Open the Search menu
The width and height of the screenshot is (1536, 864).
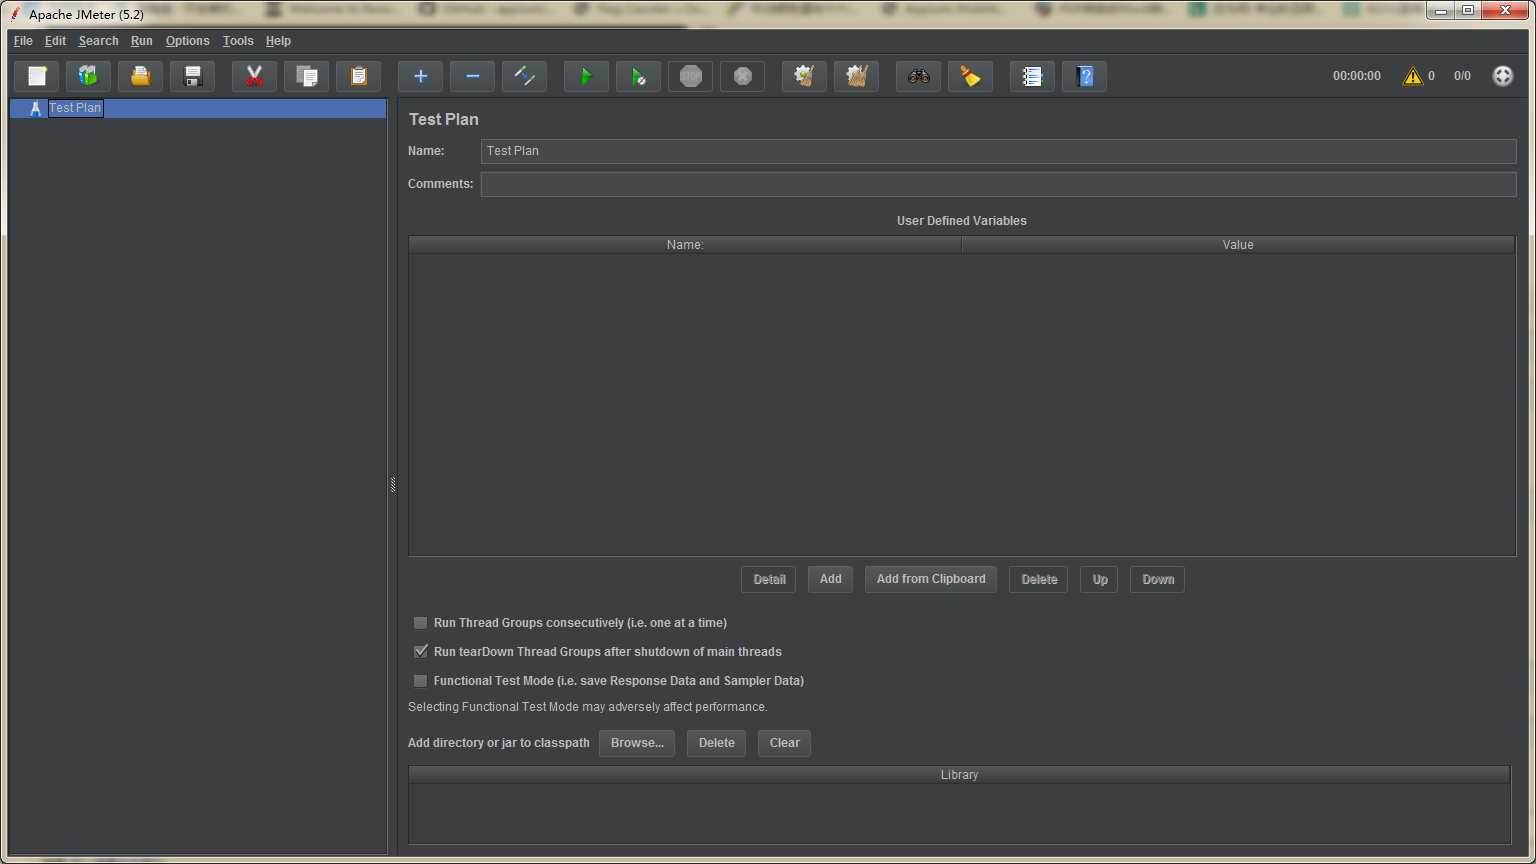(98, 41)
